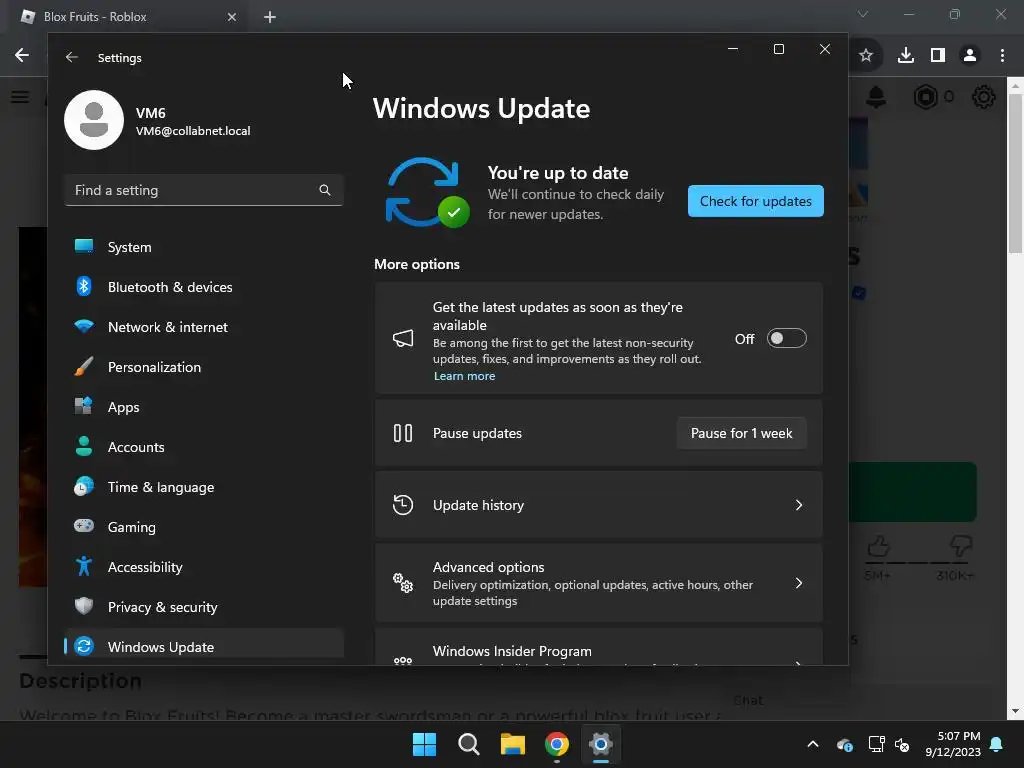Click the Accessibility person icon
Image resolution: width=1024 pixels, height=768 pixels.
click(x=84, y=566)
